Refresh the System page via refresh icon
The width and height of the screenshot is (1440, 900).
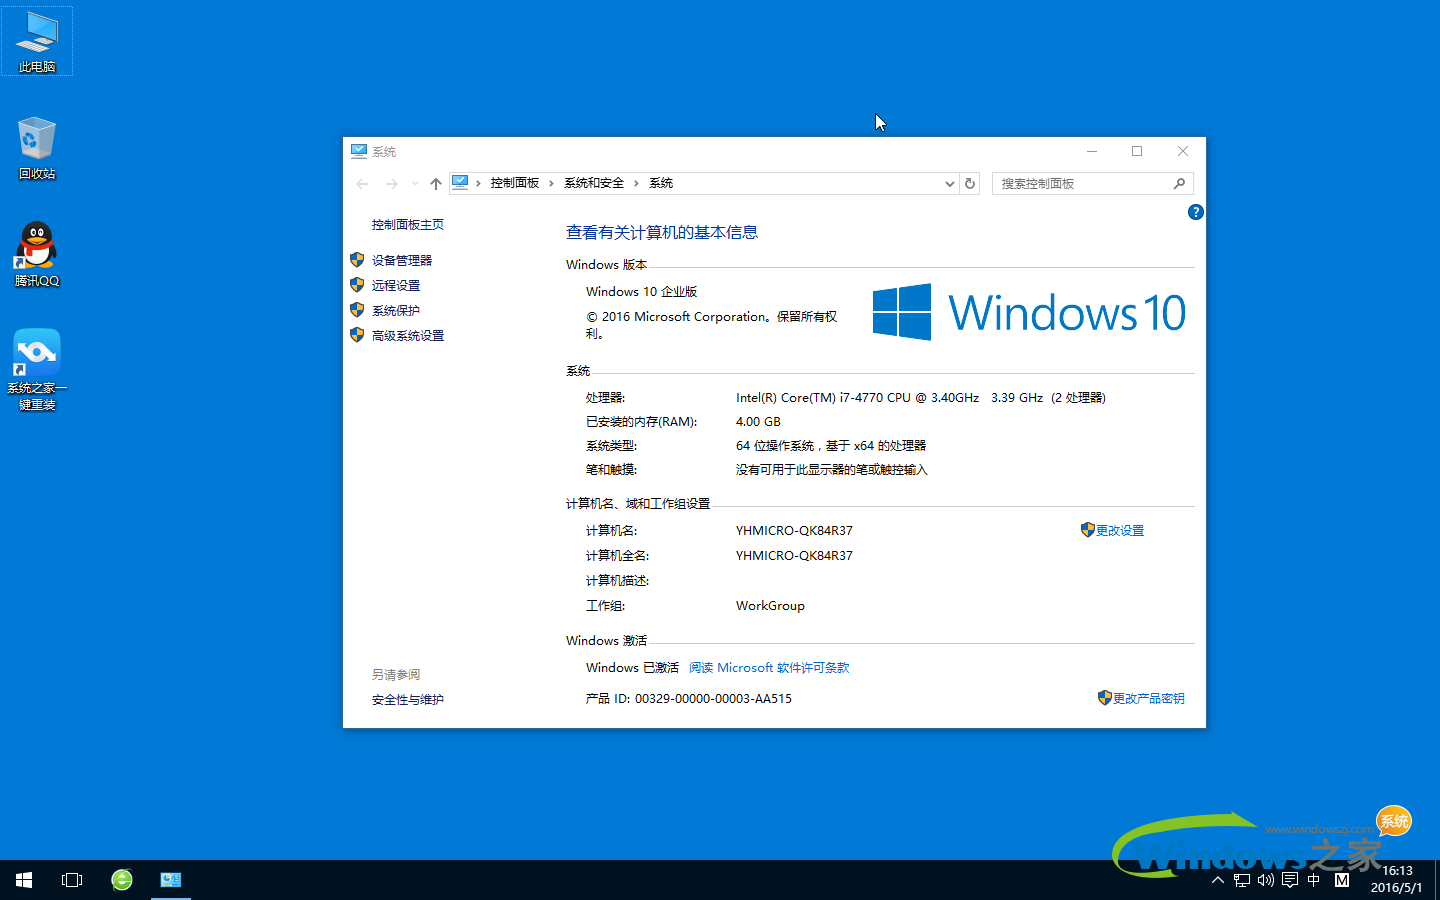(969, 183)
